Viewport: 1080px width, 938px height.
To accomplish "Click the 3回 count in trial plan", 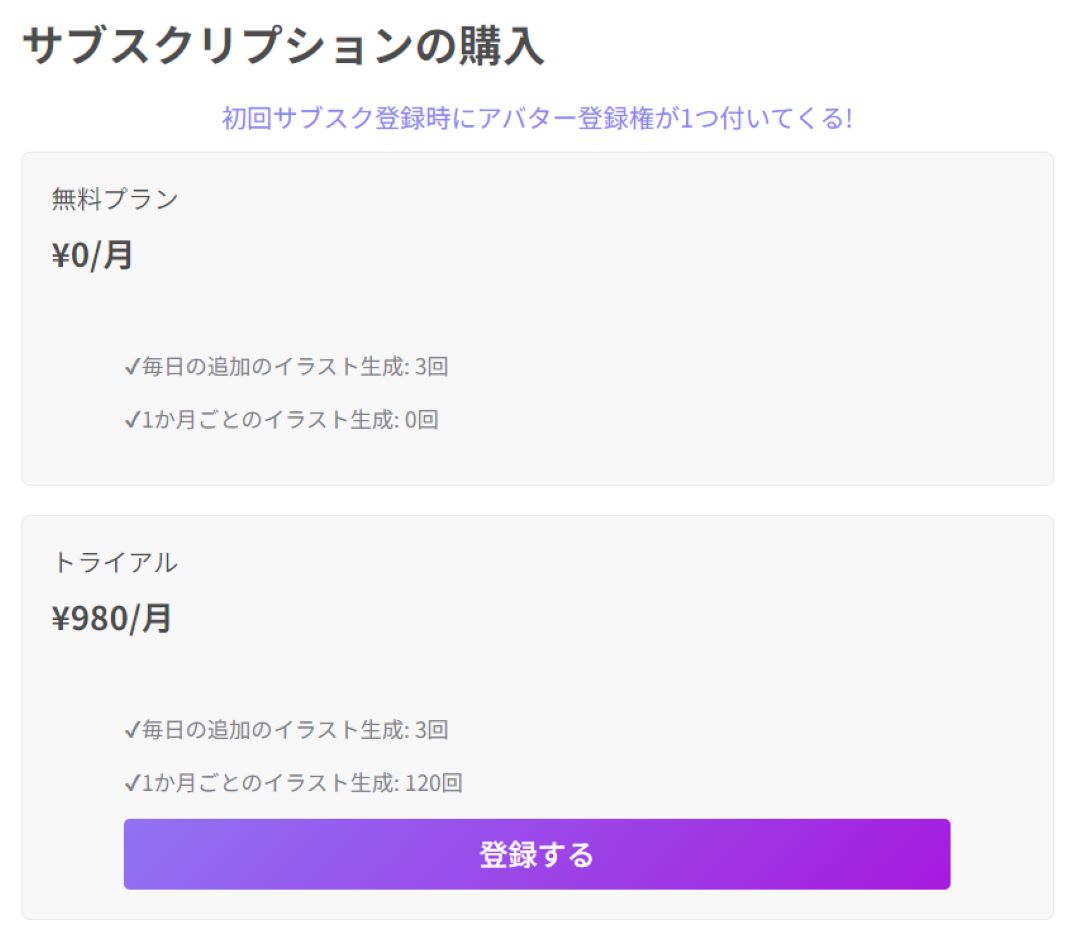I will tap(431, 730).
